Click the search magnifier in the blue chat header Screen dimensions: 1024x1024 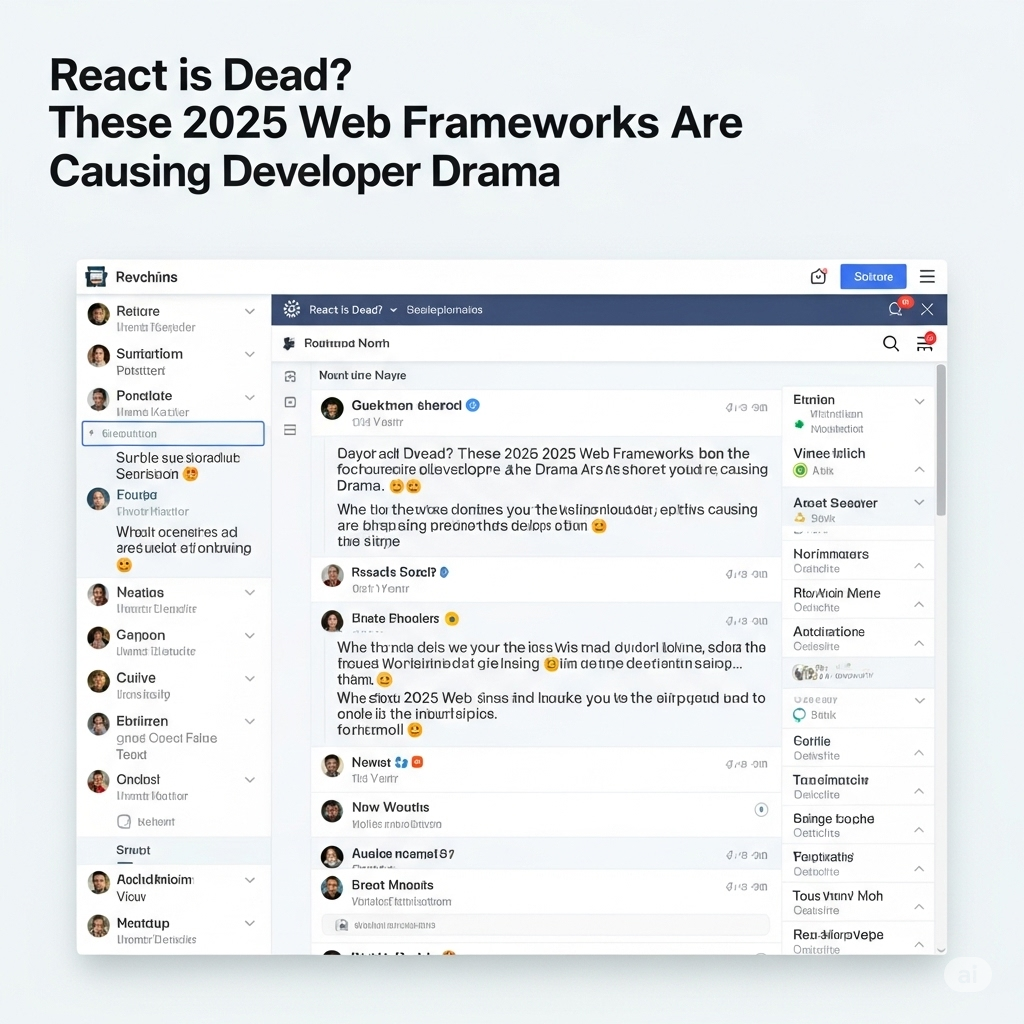point(896,309)
